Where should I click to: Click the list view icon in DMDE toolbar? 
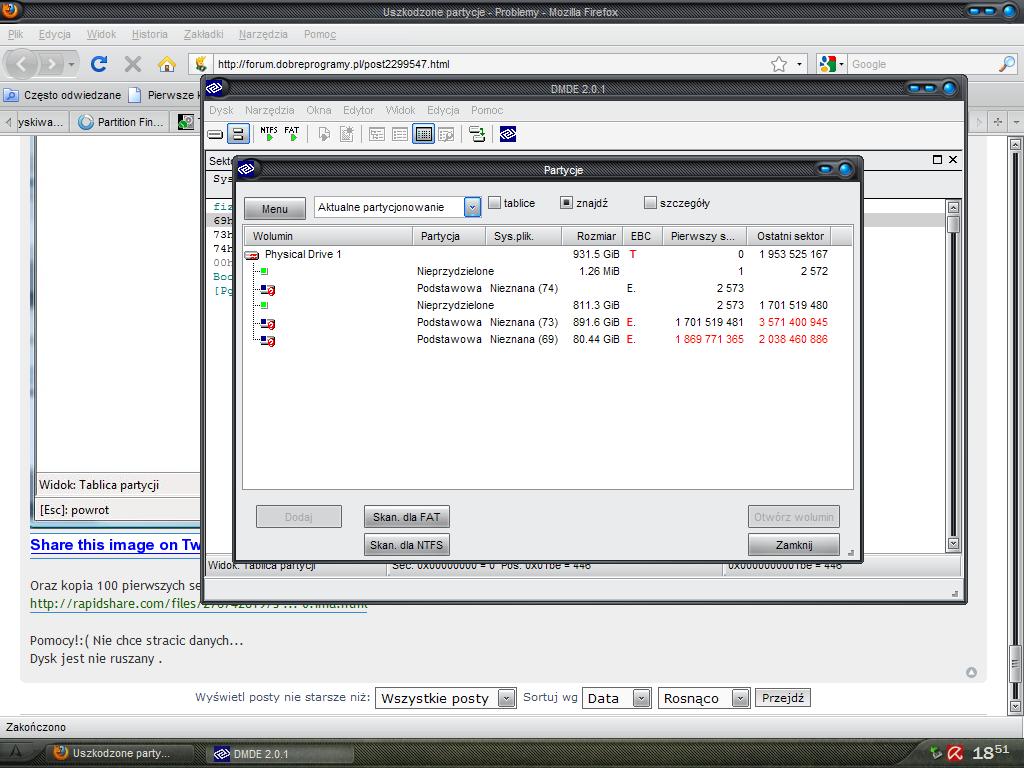400,135
